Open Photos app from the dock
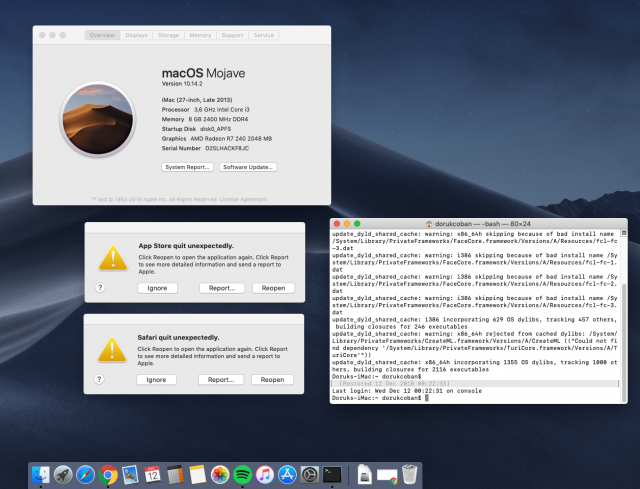 tap(220, 474)
